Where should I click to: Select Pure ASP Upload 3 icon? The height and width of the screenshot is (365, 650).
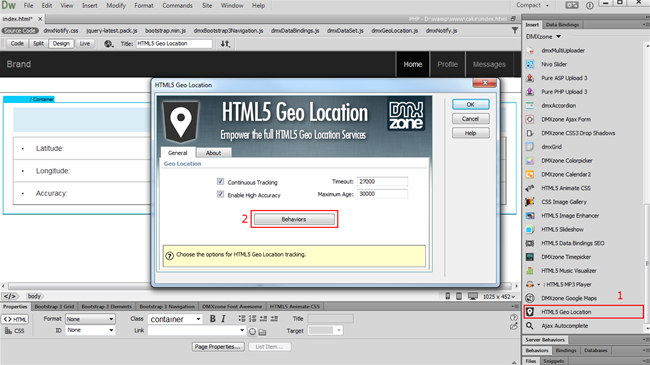[530, 78]
